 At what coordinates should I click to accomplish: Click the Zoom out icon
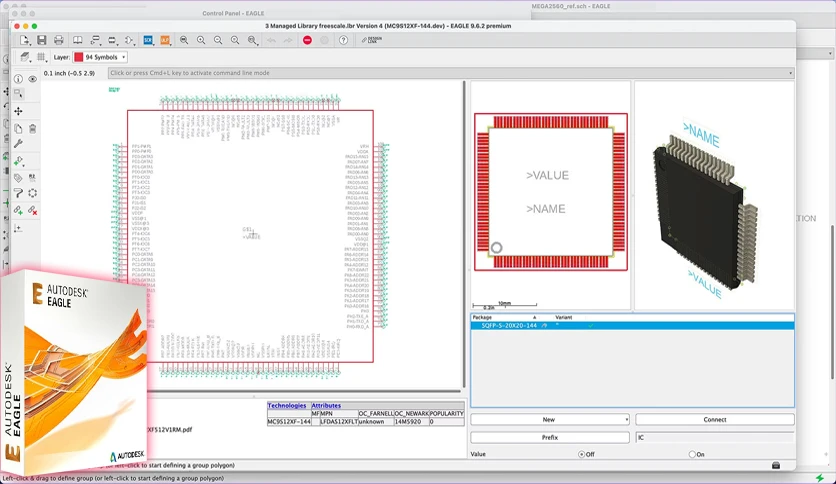pyautogui.click(x=218, y=40)
